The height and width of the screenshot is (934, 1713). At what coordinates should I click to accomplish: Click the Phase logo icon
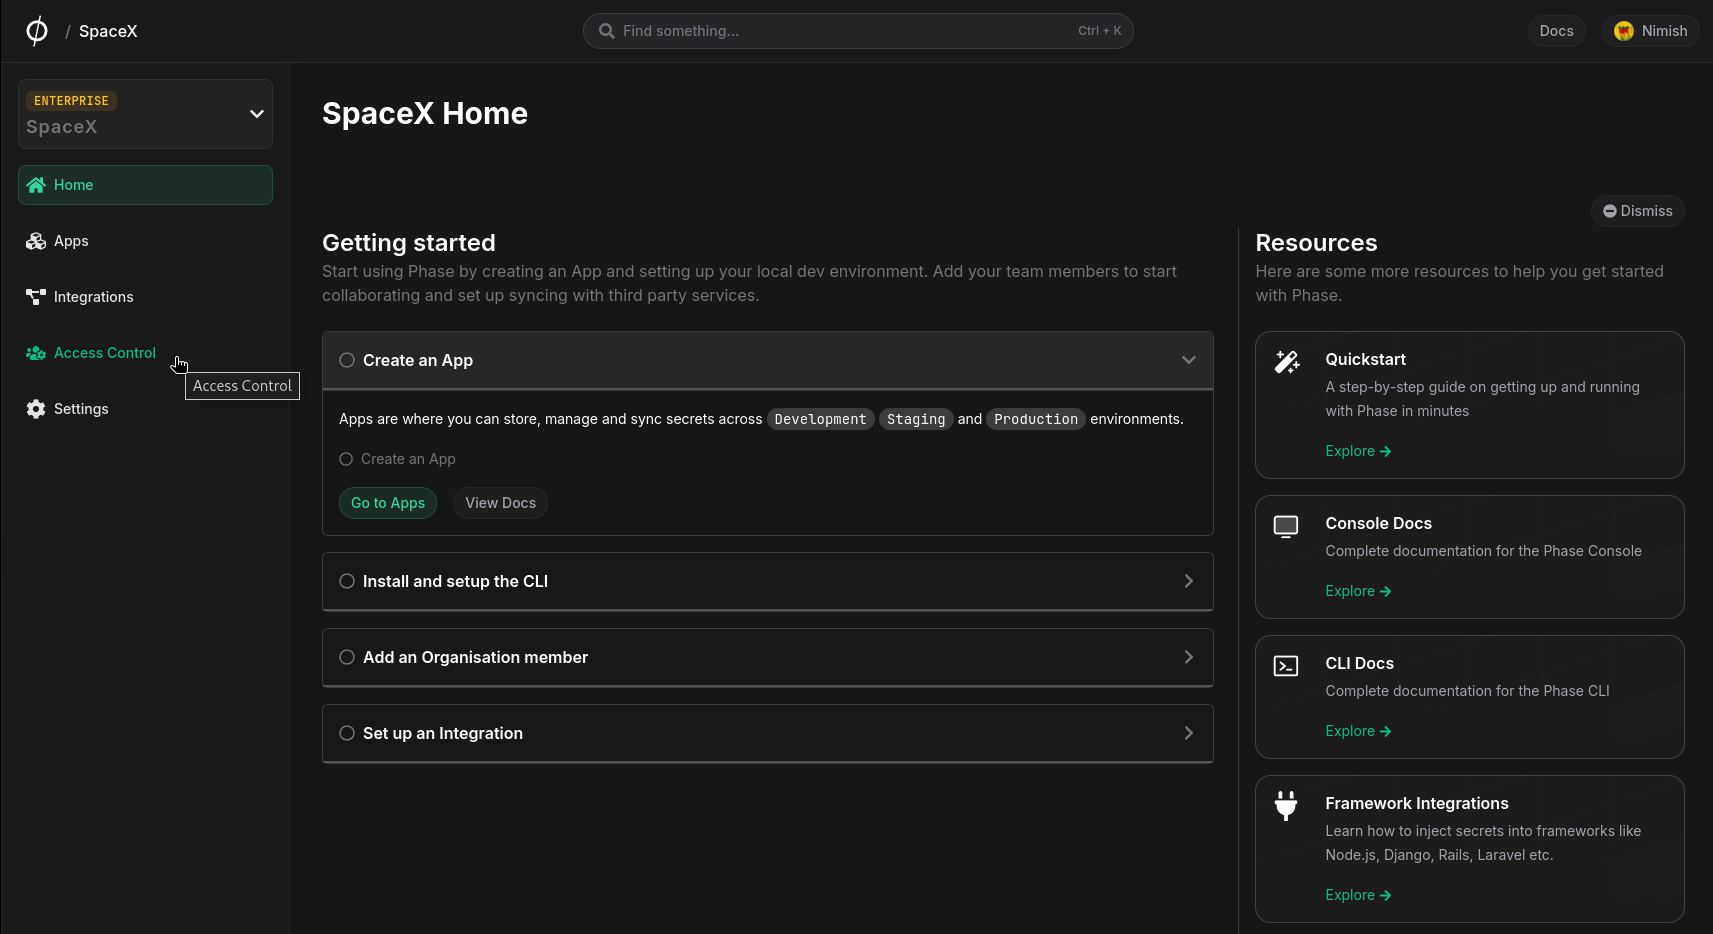[36, 31]
